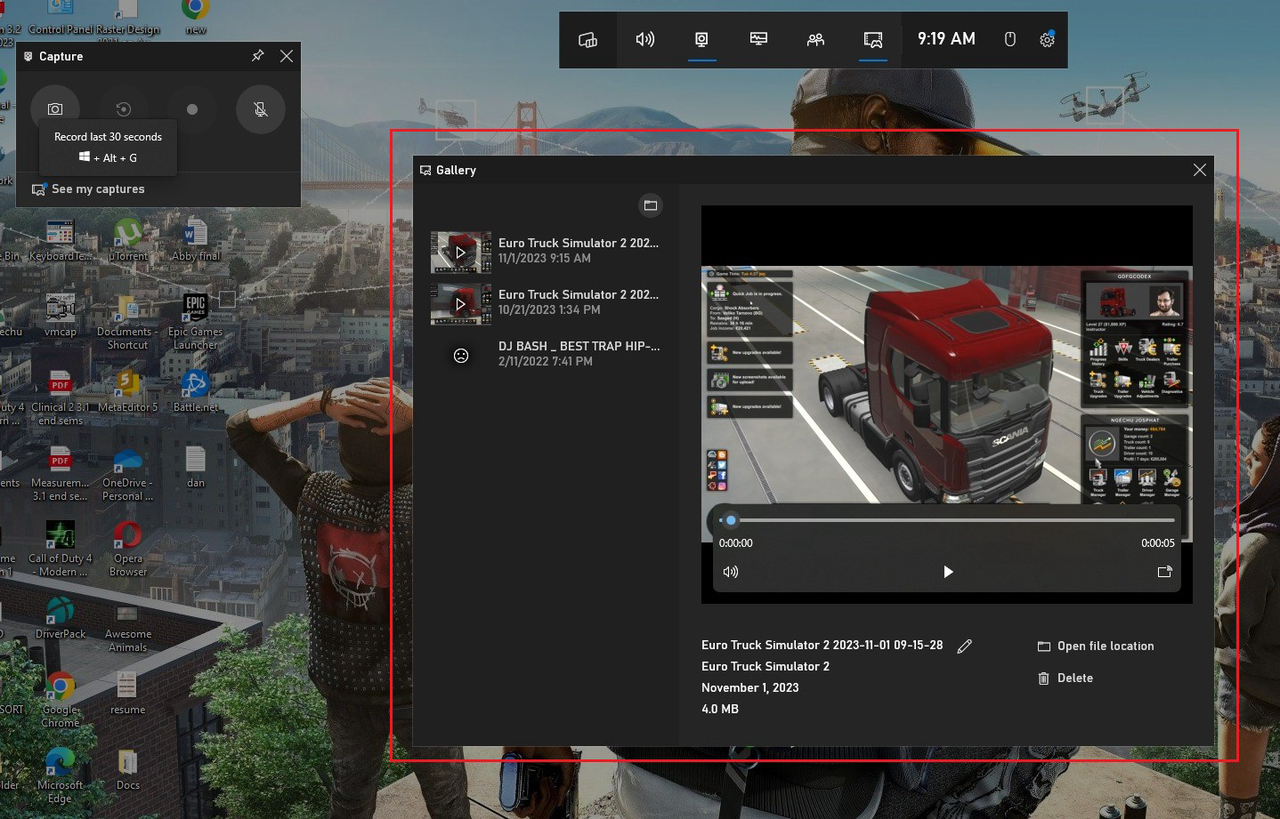Click the mouse pointer icon on Game Bar
The width and height of the screenshot is (1280, 819).
click(1010, 39)
